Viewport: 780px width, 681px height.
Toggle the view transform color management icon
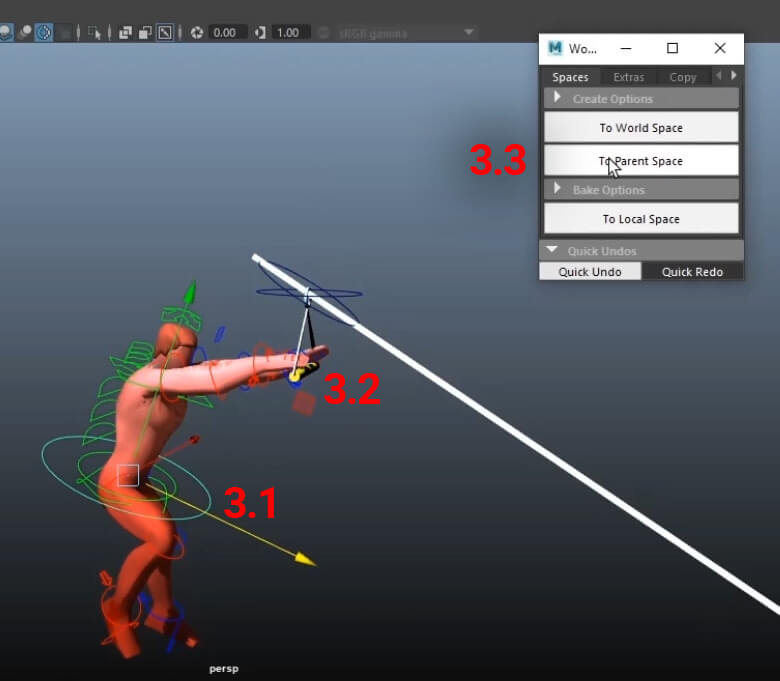324,32
